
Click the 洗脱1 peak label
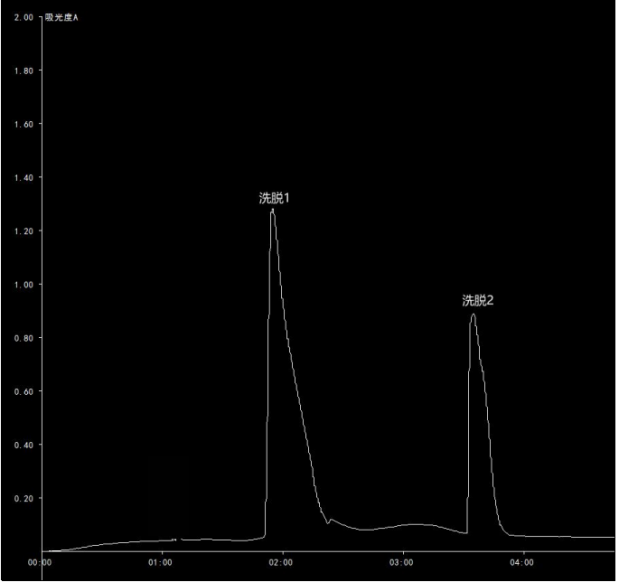274,198
